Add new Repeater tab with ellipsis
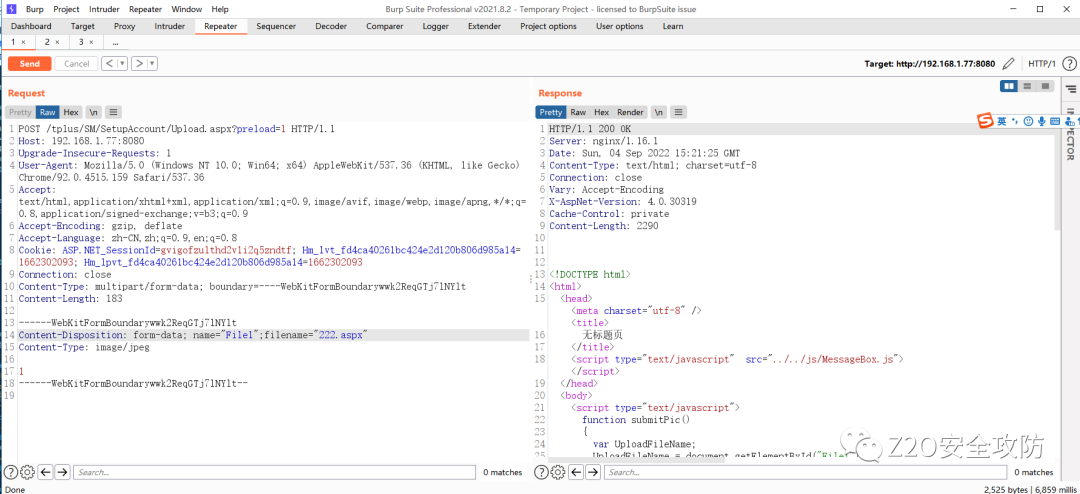 coord(116,42)
